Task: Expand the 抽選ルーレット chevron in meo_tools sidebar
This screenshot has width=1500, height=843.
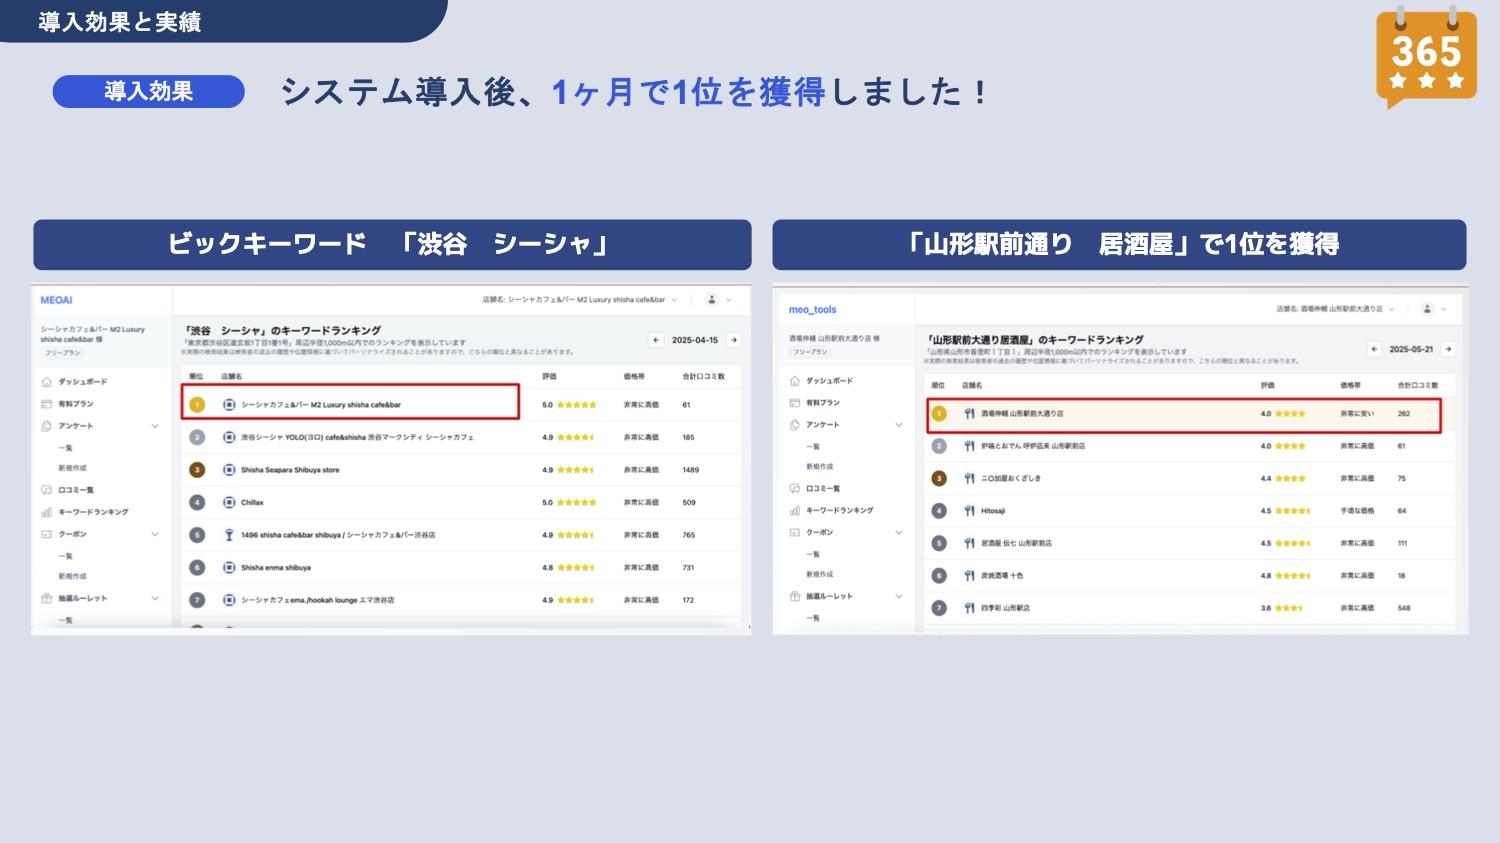Action: pos(898,597)
